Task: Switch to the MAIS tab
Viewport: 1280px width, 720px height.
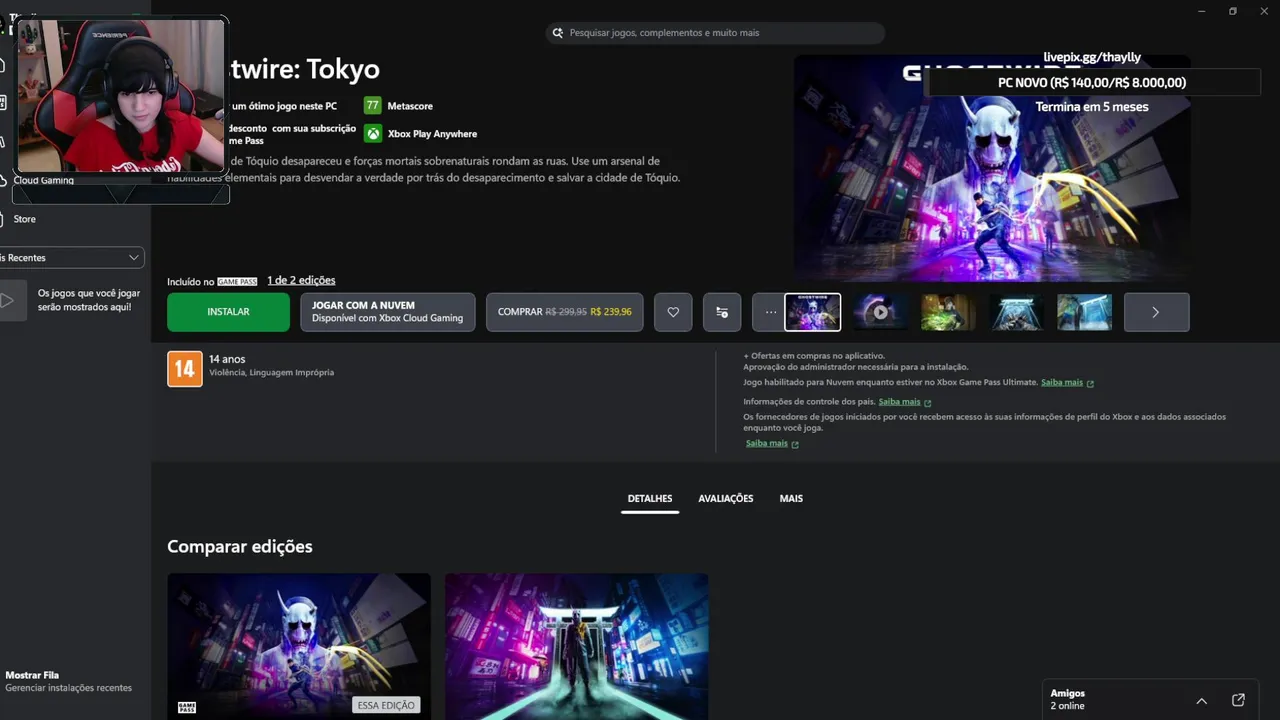Action: pos(791,498)
